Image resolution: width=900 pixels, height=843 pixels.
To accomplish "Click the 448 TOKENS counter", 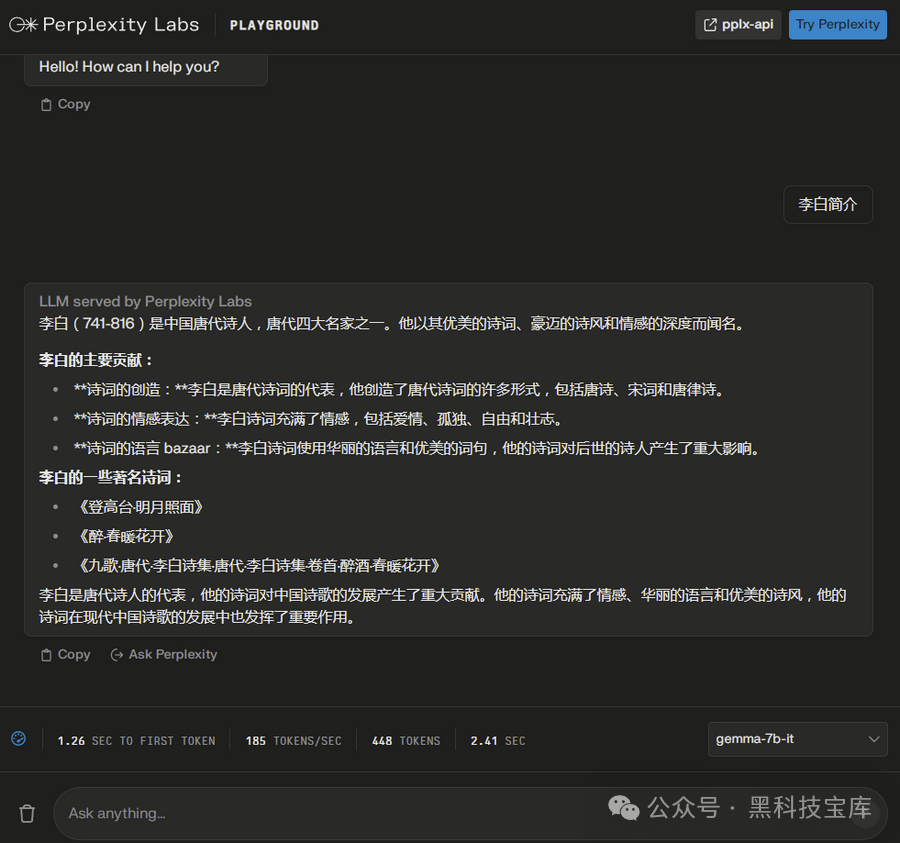I will [x=405, y=741].
